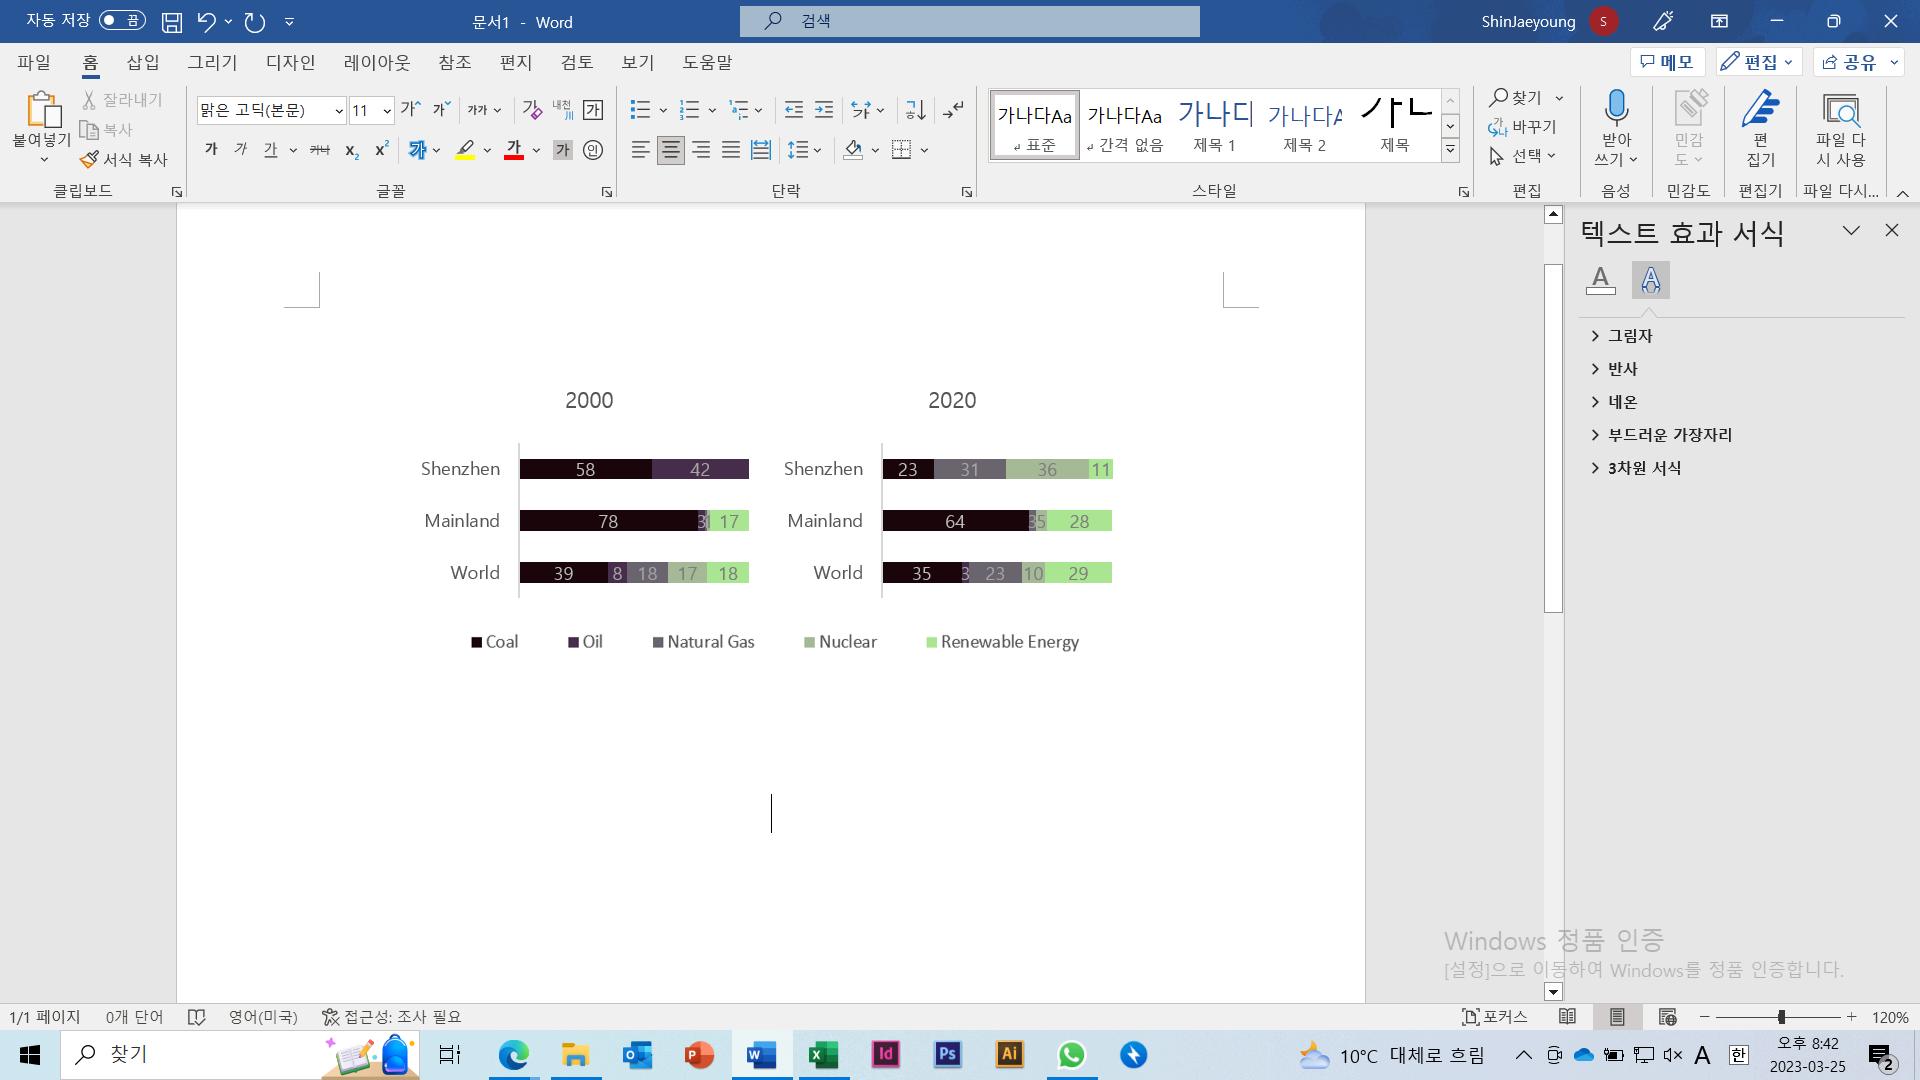Click the yellow text highlight color
Viewport: 1920px width, 1080px height.
pyautogui.click(x=465, y=150)
